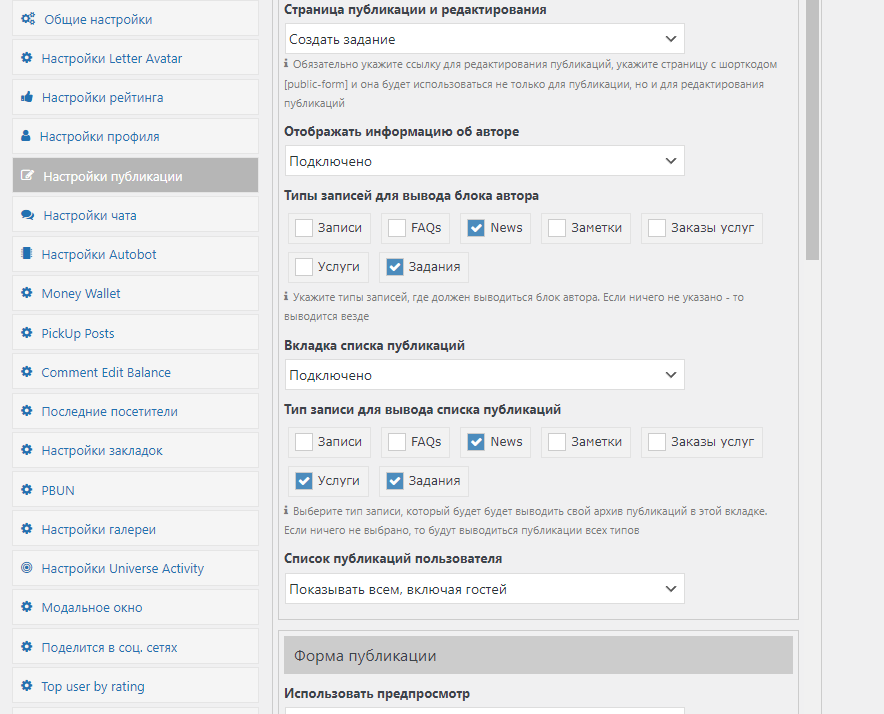884x714 pixels.
Task: Click the edit icon beside Настройки публикации
Action: tap(27, 176)
